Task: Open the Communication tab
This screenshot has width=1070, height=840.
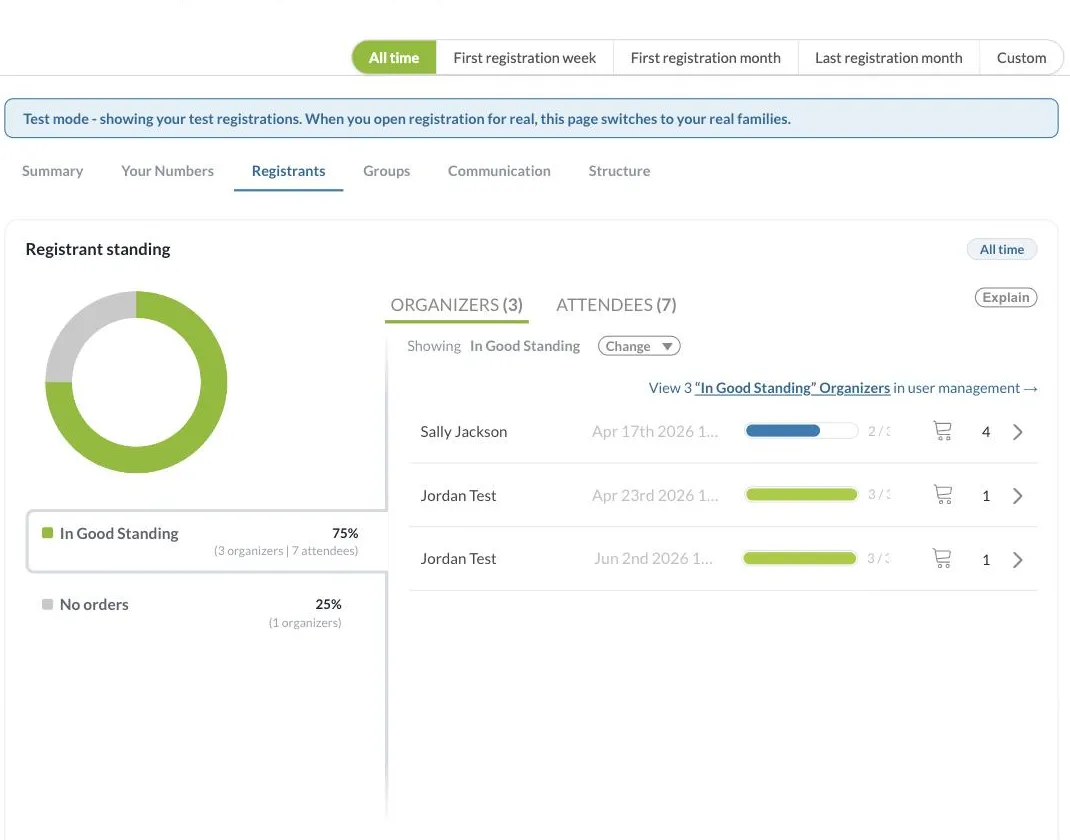Action: (x=499, y=171)
